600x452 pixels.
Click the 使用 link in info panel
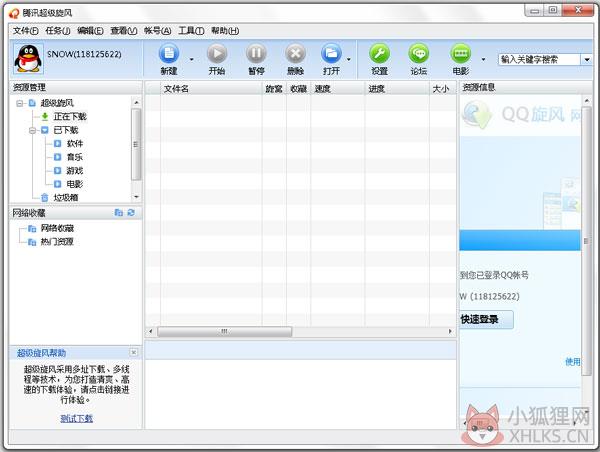[572, 362]
